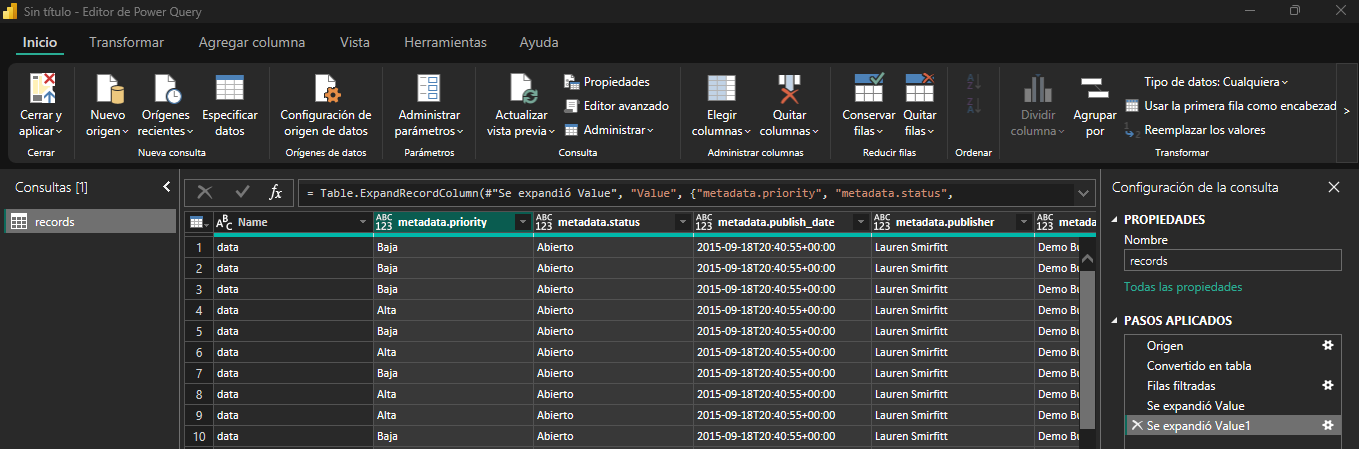This screenshot has width=1359, height=449.
Task: Expand the ribbon overflow arrow
Action: click(x=1346, y=111)
